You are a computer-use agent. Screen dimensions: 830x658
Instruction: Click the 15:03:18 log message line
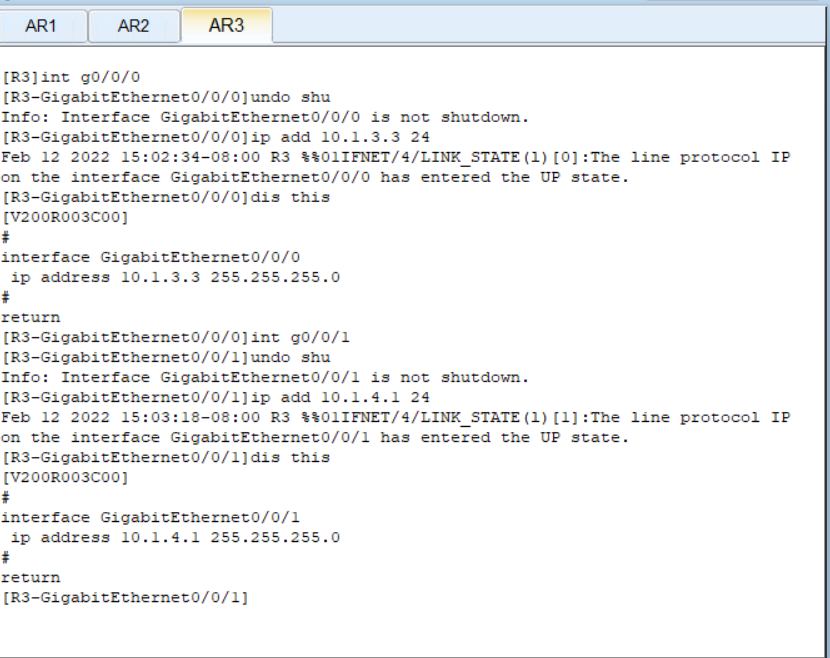click(x=395, y=417)
